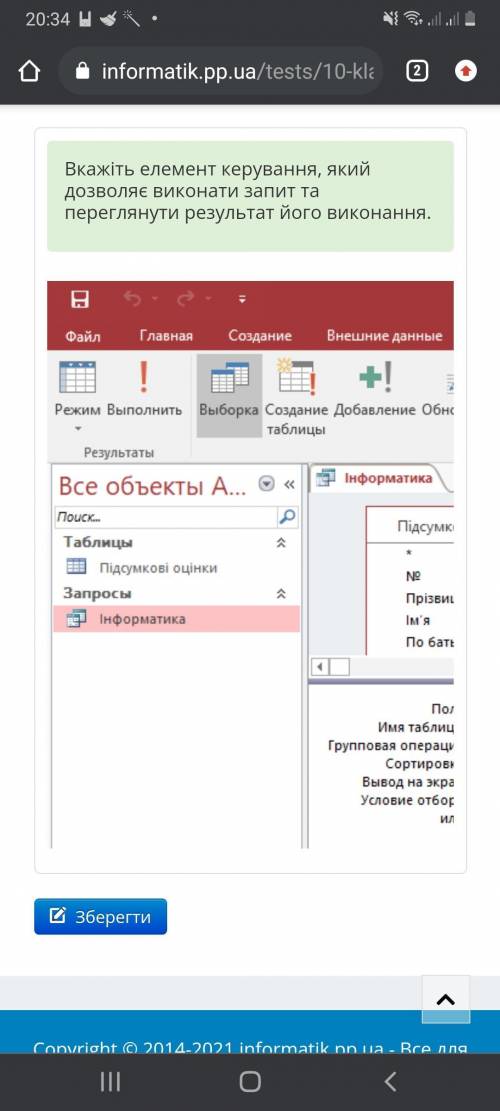
Task: Click the Групповая операция row label
Action: click(x=391, y=745)
